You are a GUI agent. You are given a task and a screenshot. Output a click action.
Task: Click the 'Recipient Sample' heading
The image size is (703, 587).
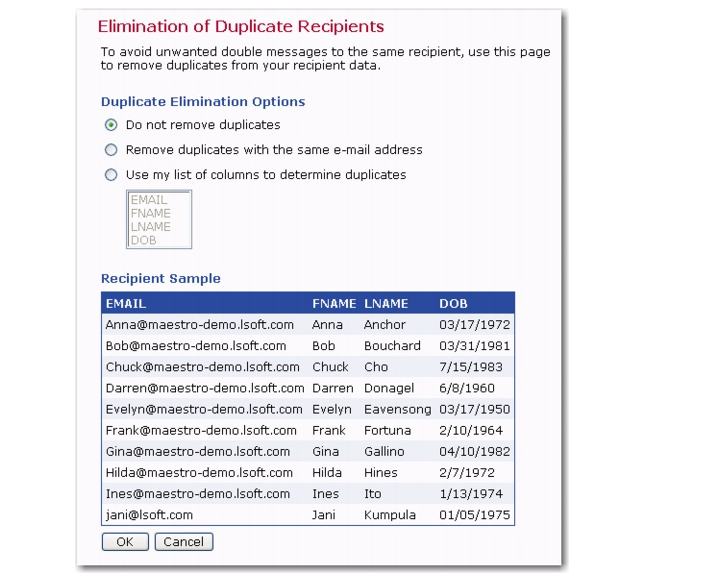click(161, 278)
